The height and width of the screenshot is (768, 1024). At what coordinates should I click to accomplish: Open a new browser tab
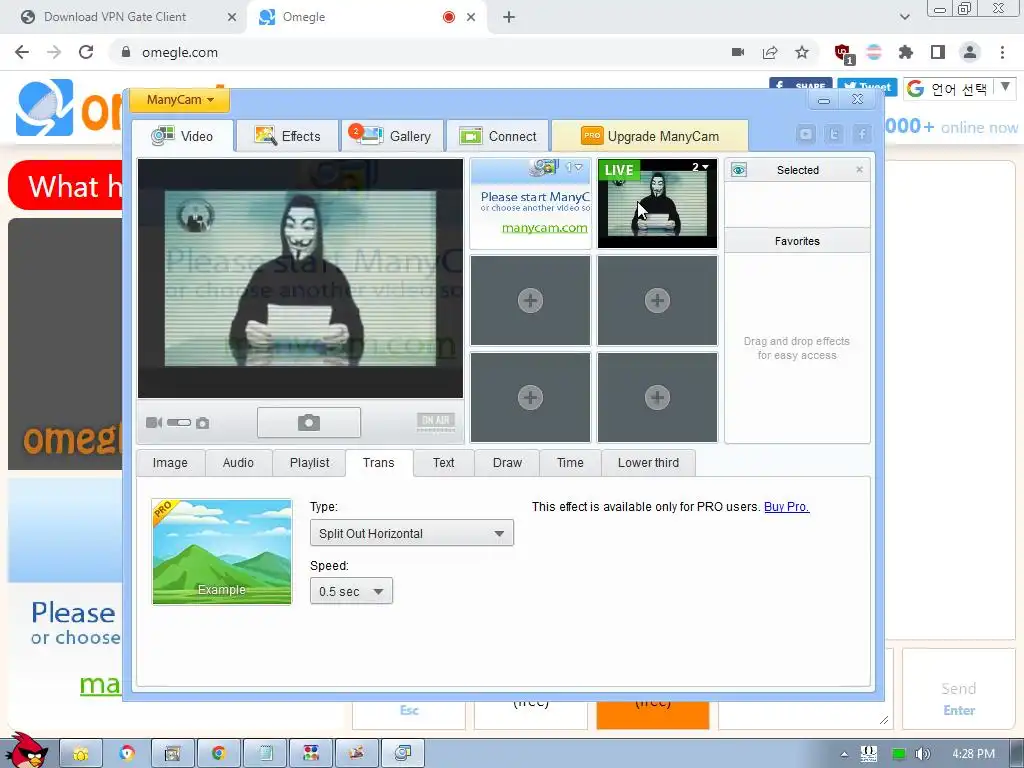point(509,17)
